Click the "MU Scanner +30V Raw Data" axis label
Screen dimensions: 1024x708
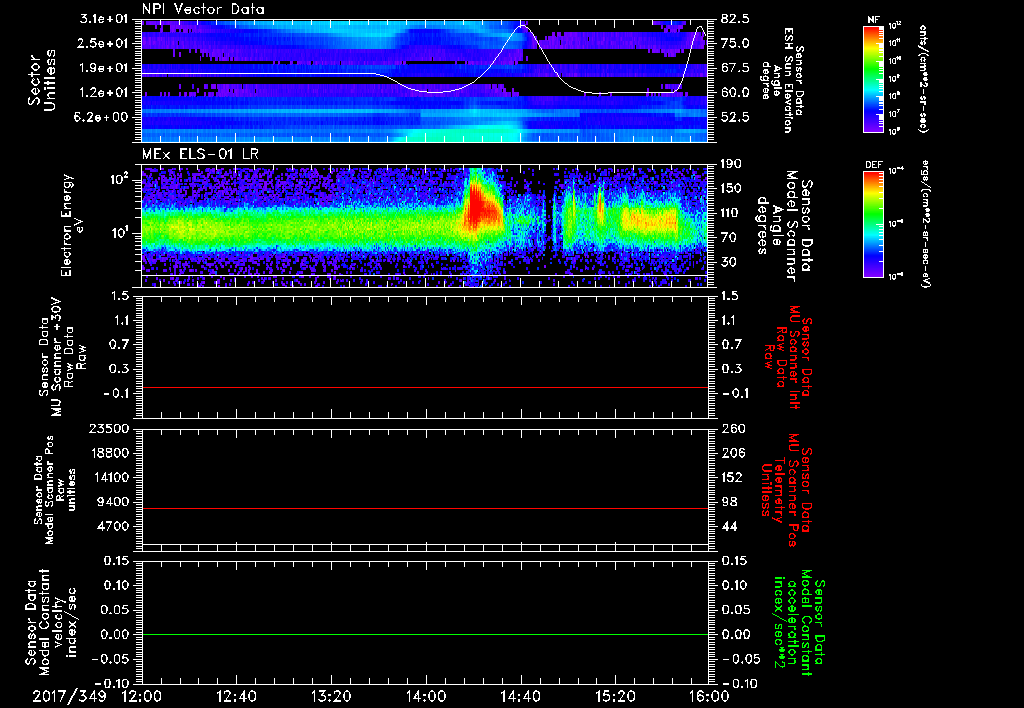[62, 357]
